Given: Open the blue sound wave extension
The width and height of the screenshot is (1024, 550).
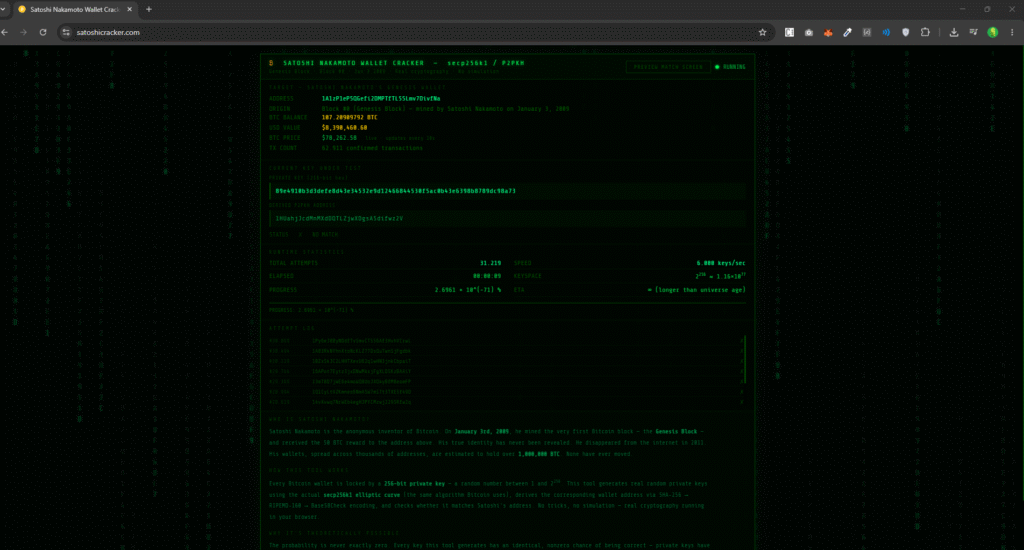Looking at the screenshot, I should point(886,32).
